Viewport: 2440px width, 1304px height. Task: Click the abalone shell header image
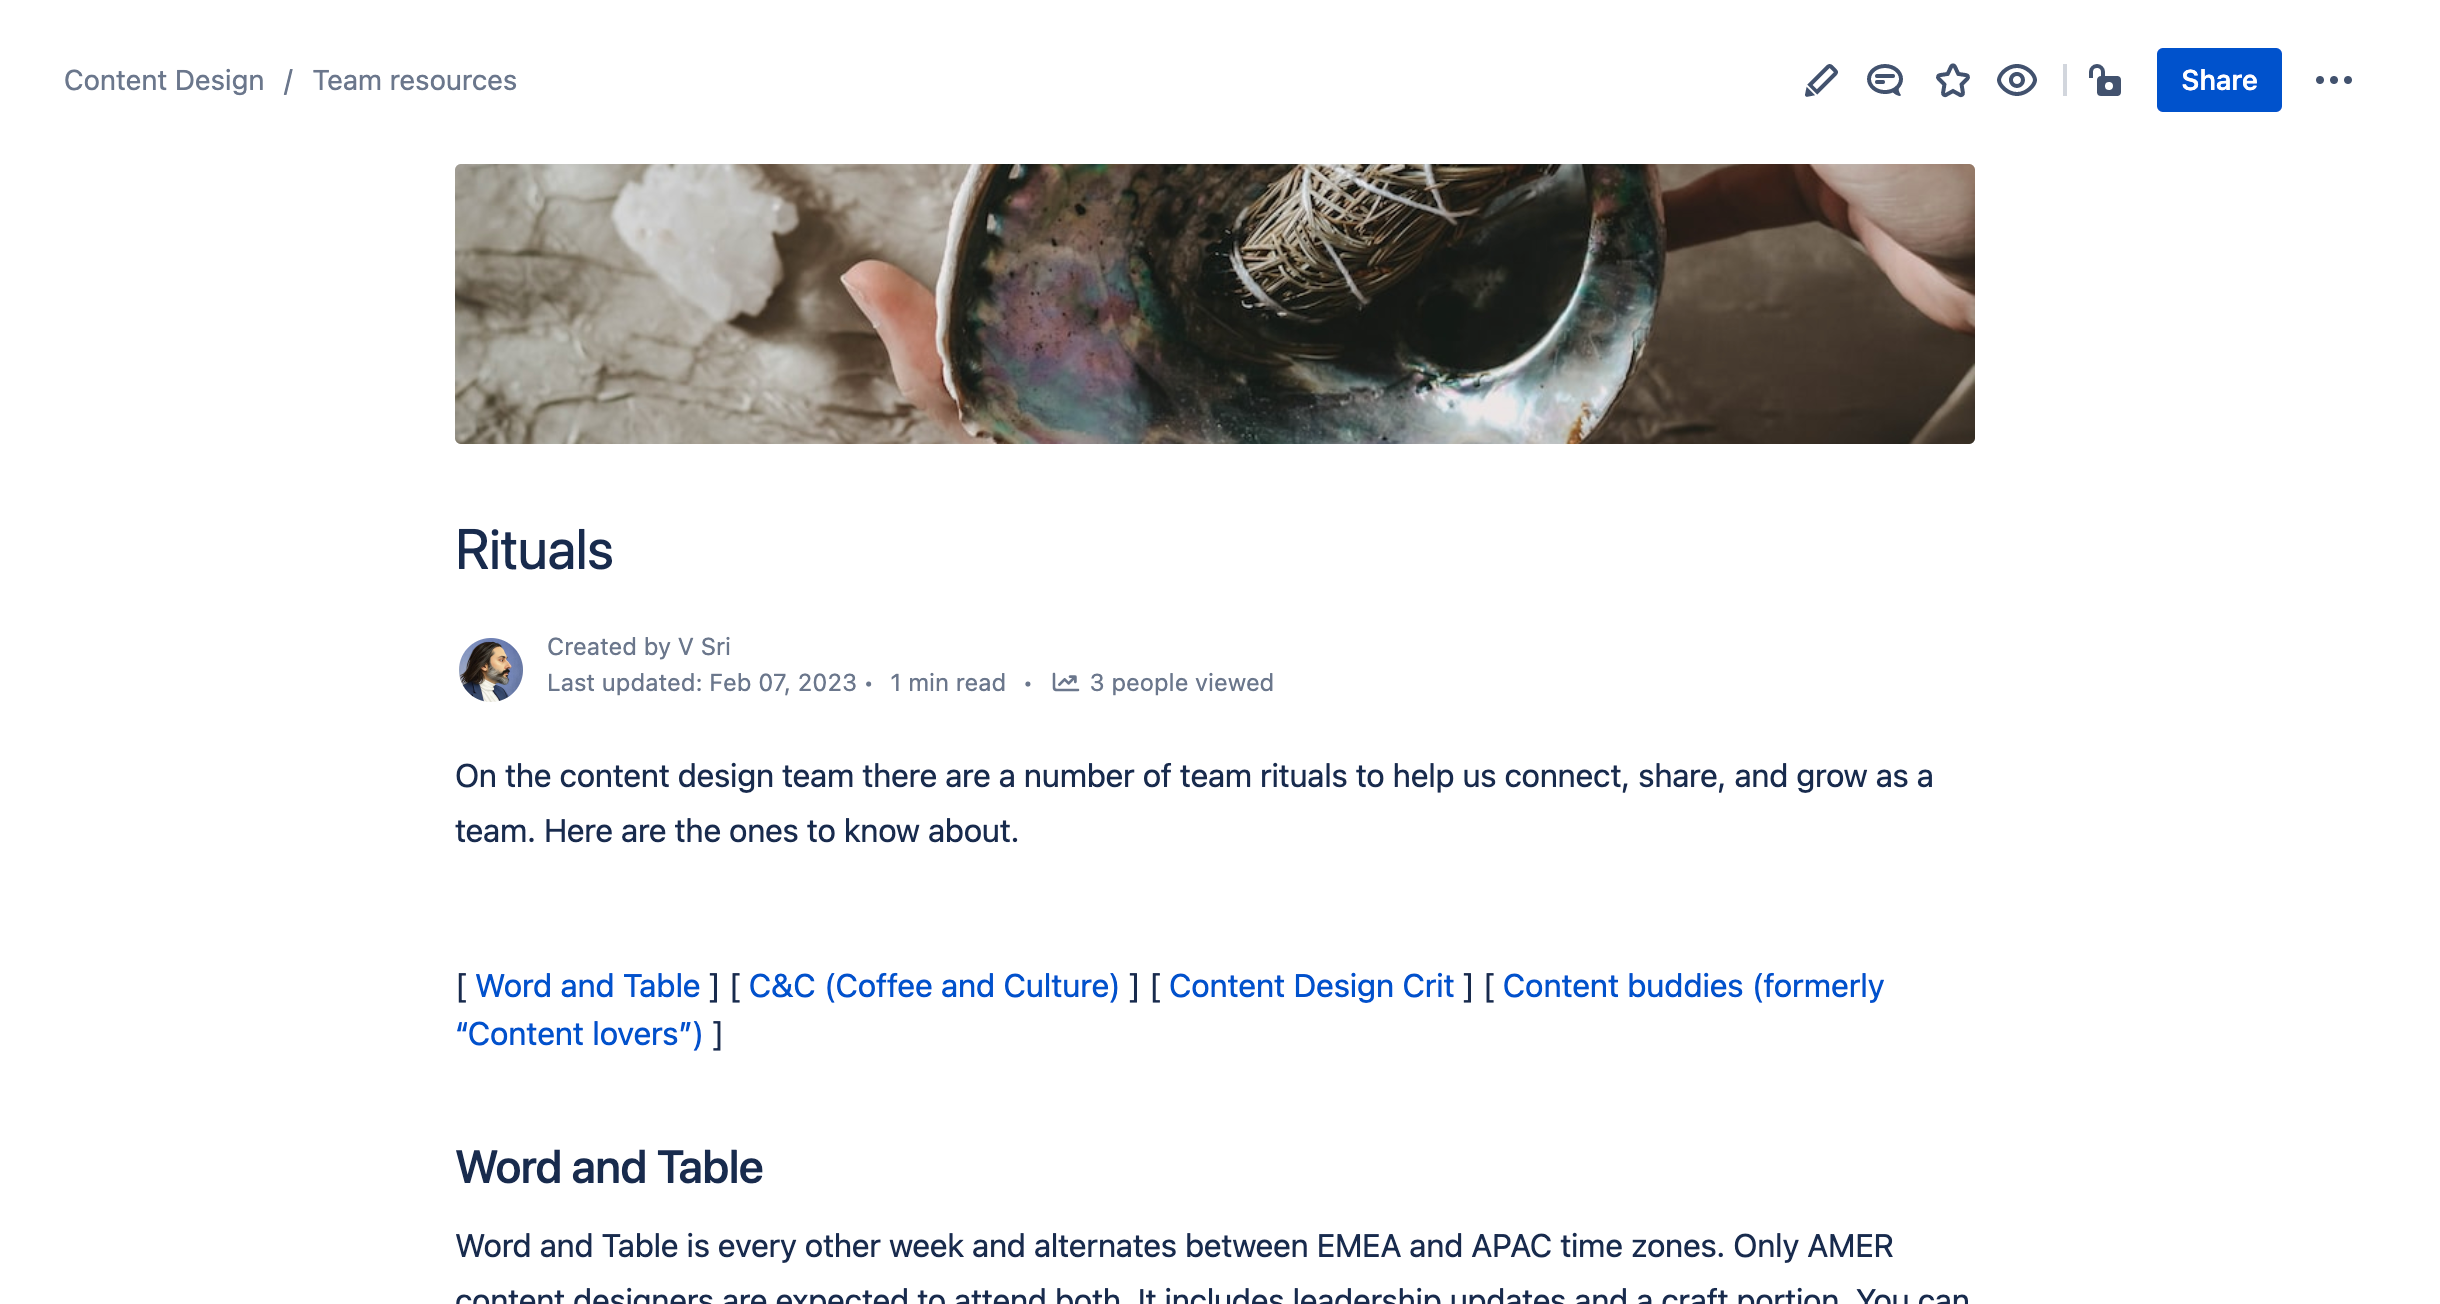pos(1214,304)
